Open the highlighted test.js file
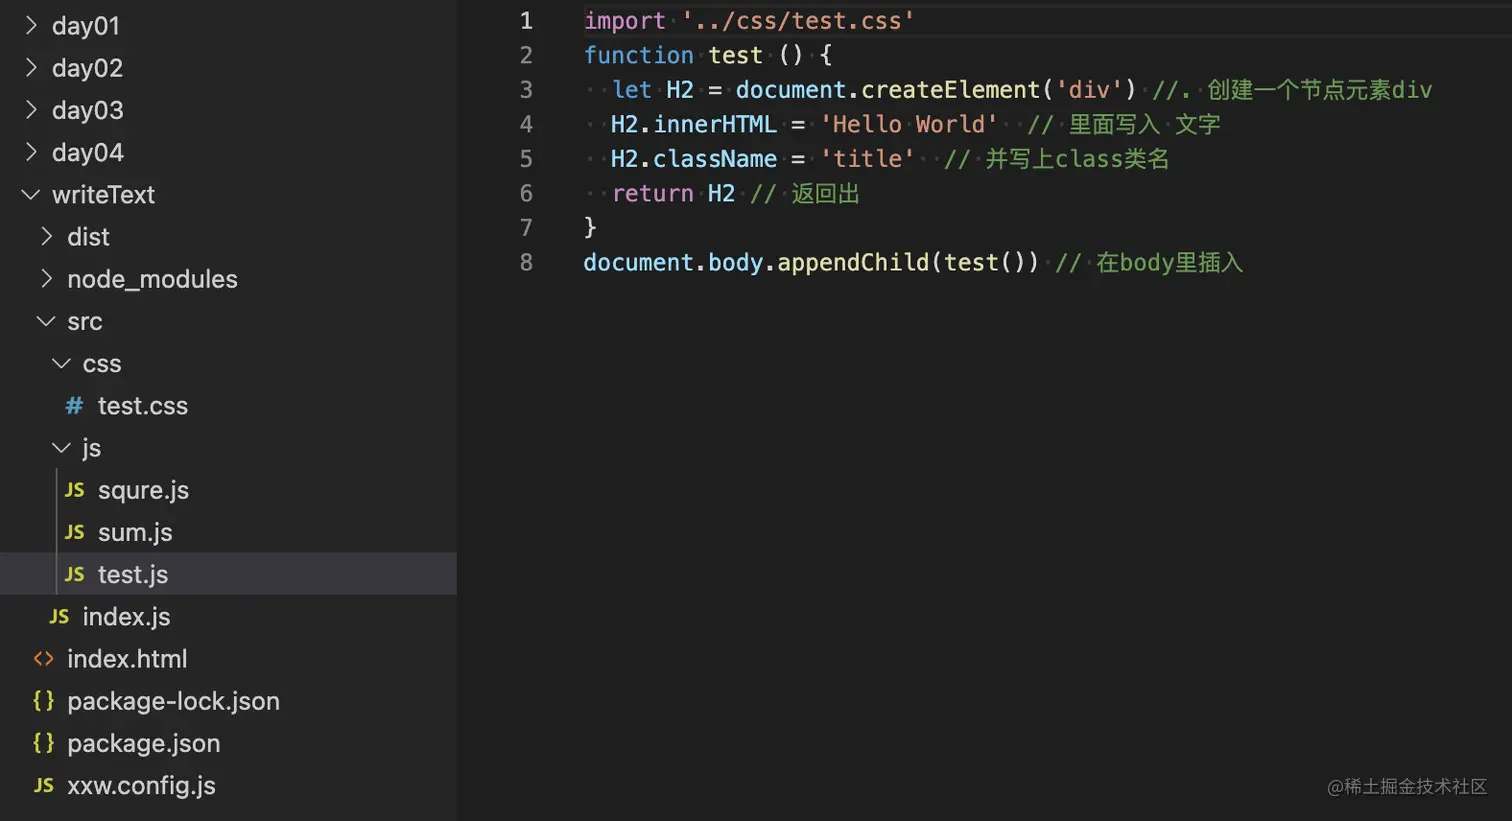Image resolution: width=1512 pixels, height=821 pixels. [228, 574]
